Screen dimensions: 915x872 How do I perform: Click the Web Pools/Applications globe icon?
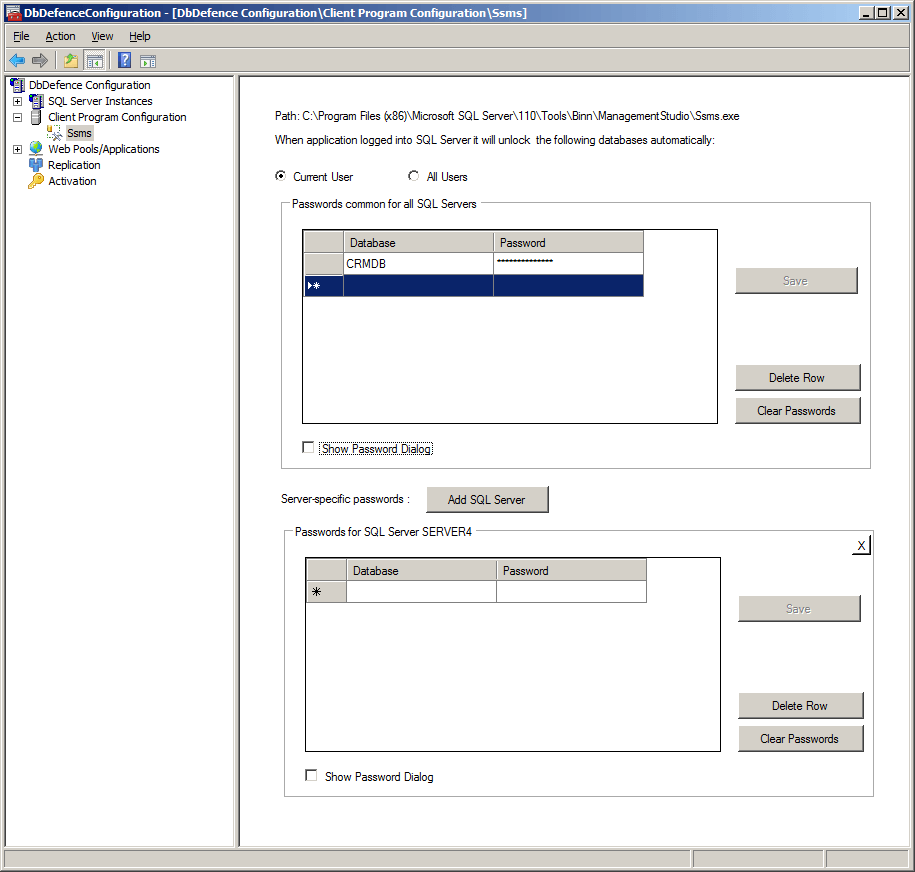pyautogui.click(x=37, y=148)
